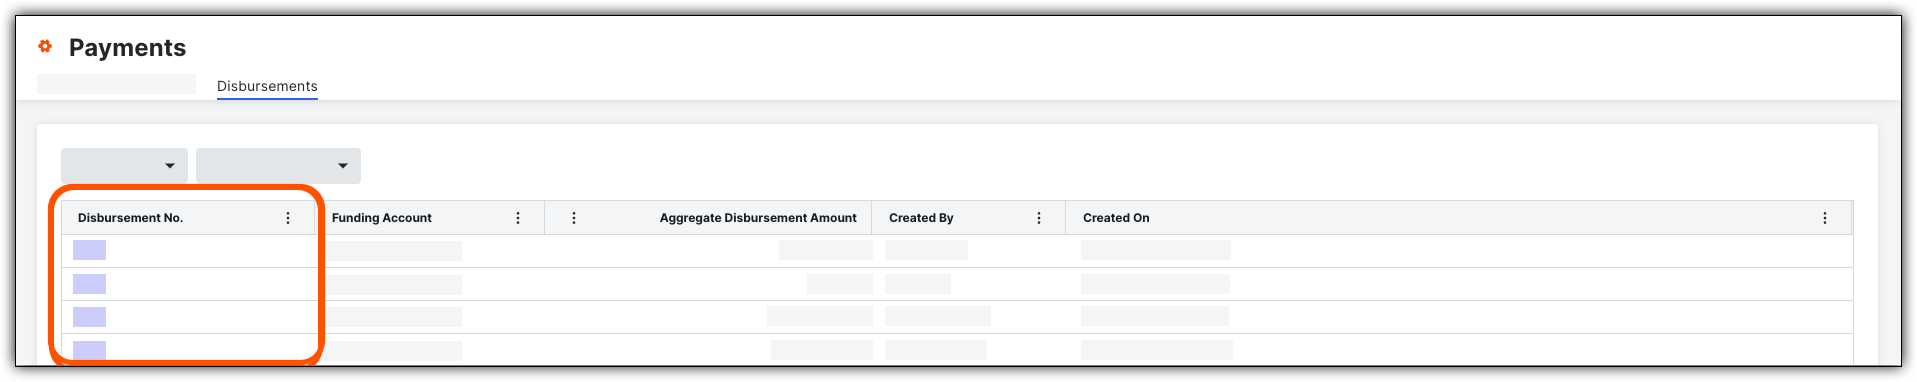The height and width of the screenshot is (382, 1917).
Task: Expand the first, narrower filter dropdown
Action: pyautogui.click(x=124, y=166)
